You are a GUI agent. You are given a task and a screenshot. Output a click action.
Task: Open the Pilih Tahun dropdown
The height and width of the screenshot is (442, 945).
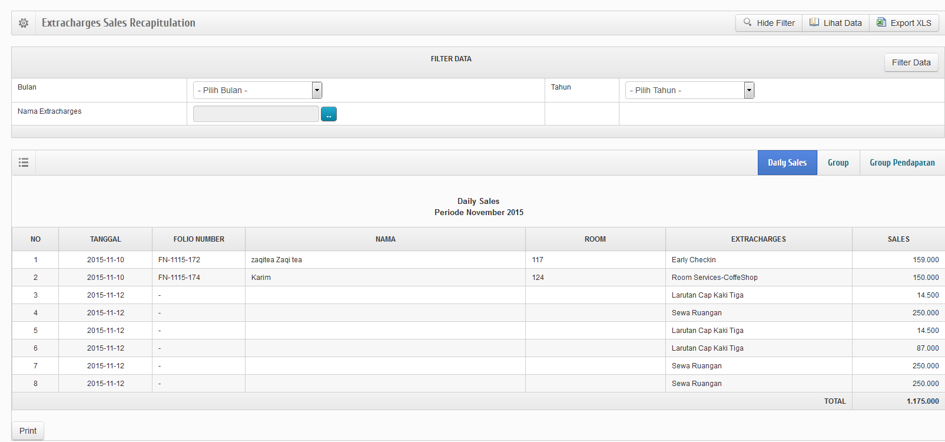[x=689, y=90]
